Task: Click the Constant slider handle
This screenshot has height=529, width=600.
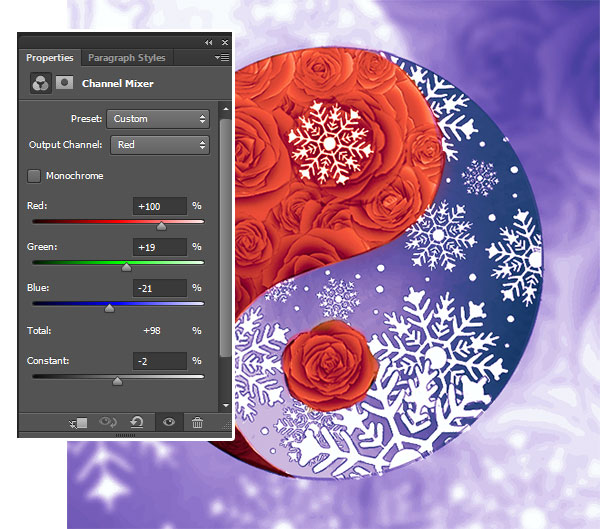Action: [x=117, y=381]
